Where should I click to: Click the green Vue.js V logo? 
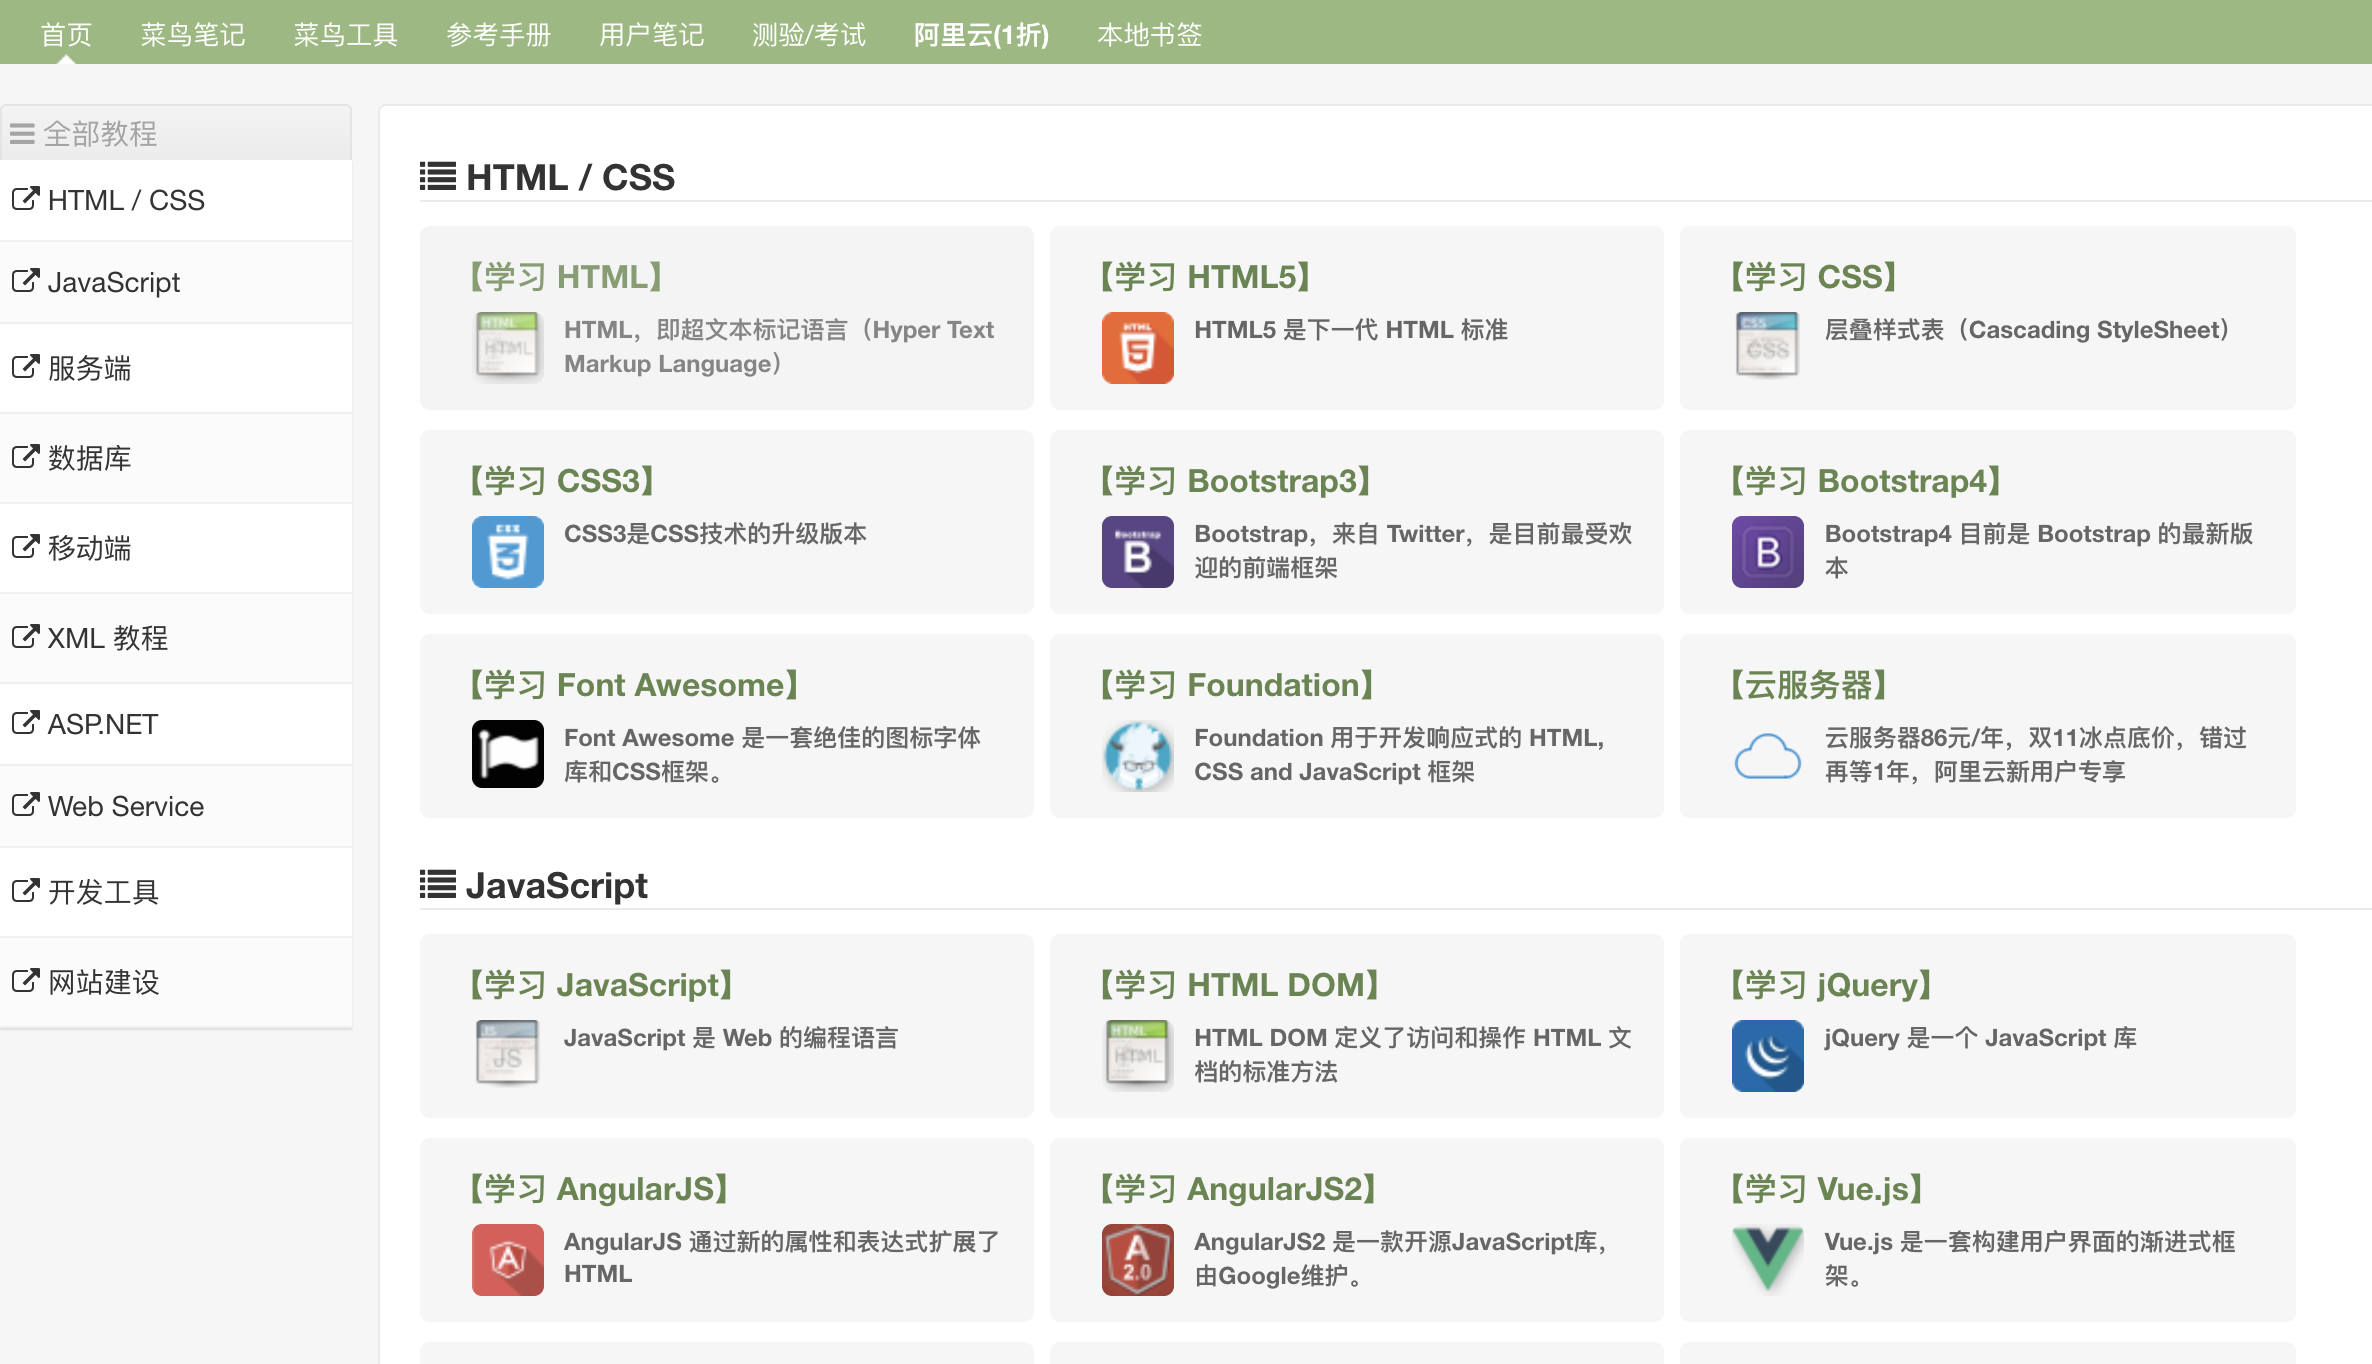(1767, 1258)
